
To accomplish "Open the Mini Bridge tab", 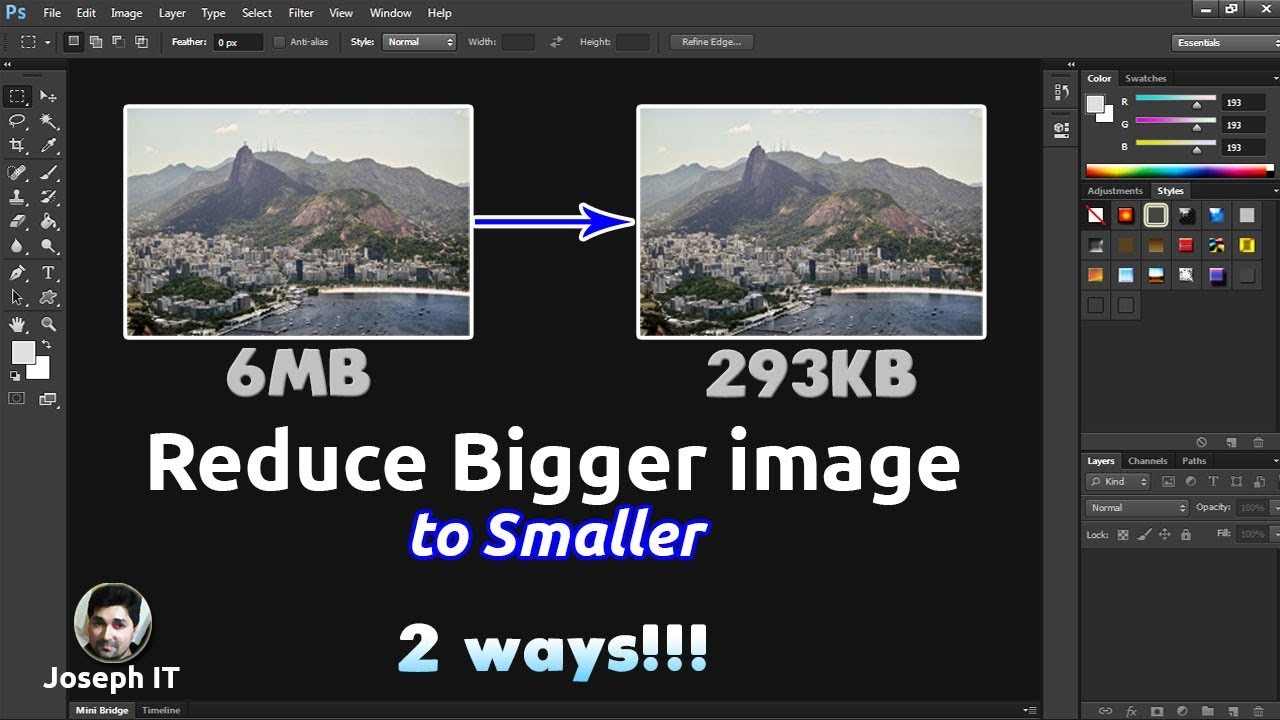I will coord(102,710).
